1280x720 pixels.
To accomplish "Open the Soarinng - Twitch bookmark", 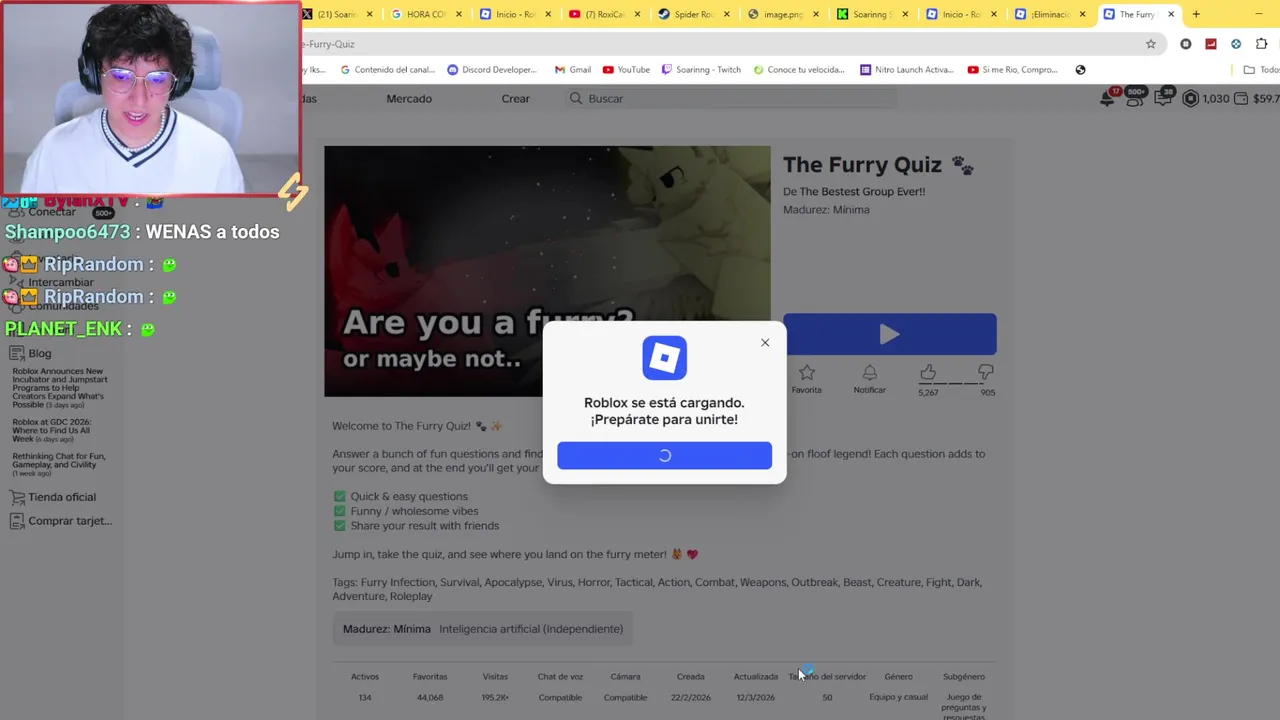I will (x=701, y=70).
